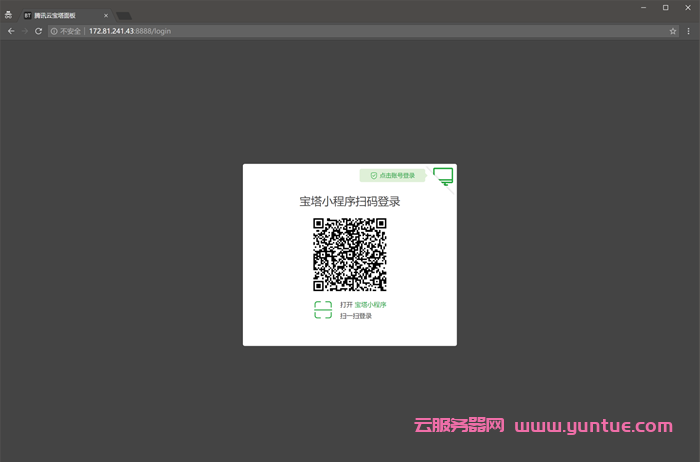Click the not secure info icon

tap(54, 31)
